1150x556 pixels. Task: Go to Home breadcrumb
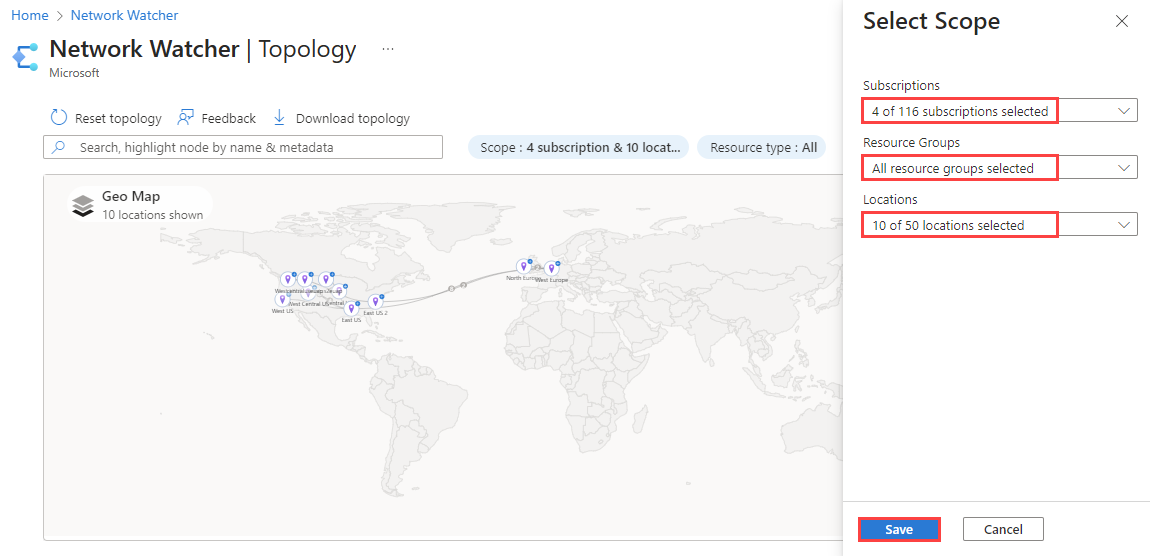(x=30, y=15)
